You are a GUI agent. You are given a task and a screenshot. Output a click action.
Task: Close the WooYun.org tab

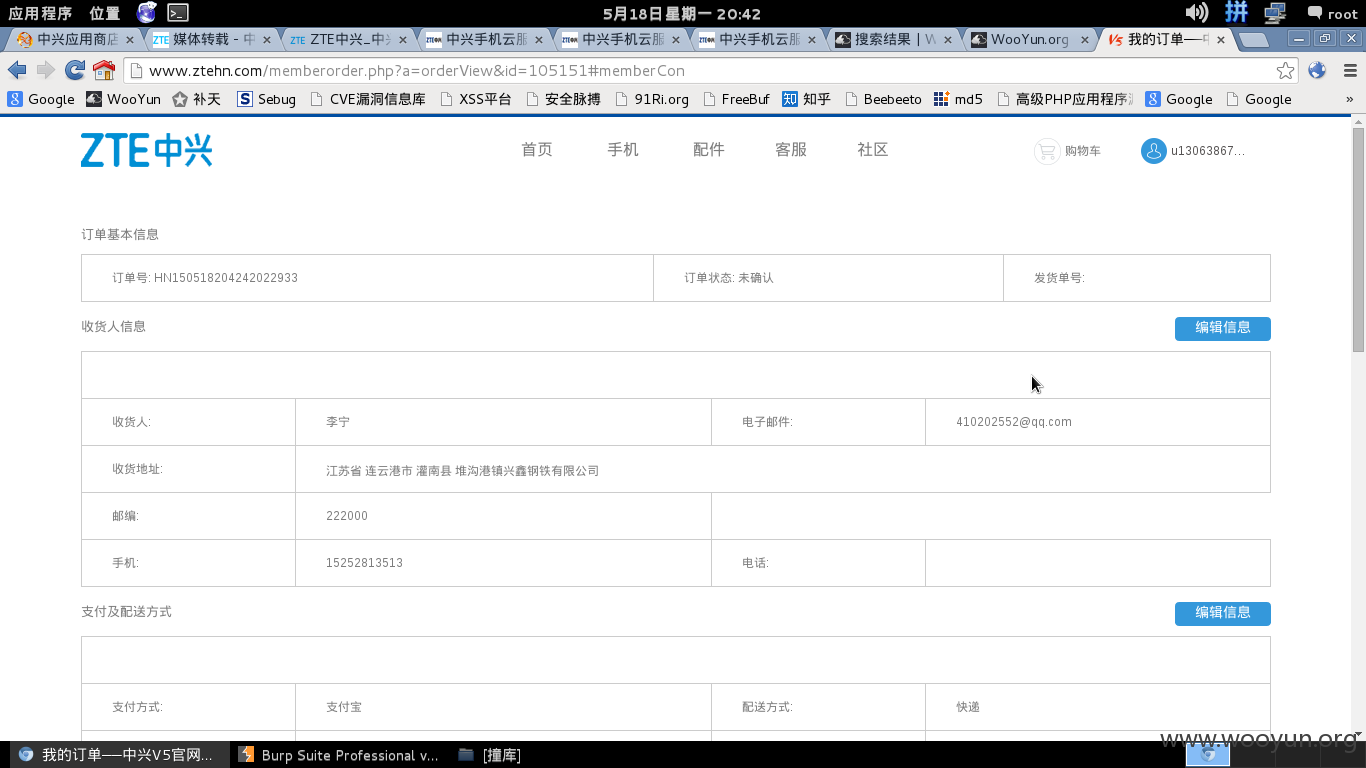(x=1085, y=40)
